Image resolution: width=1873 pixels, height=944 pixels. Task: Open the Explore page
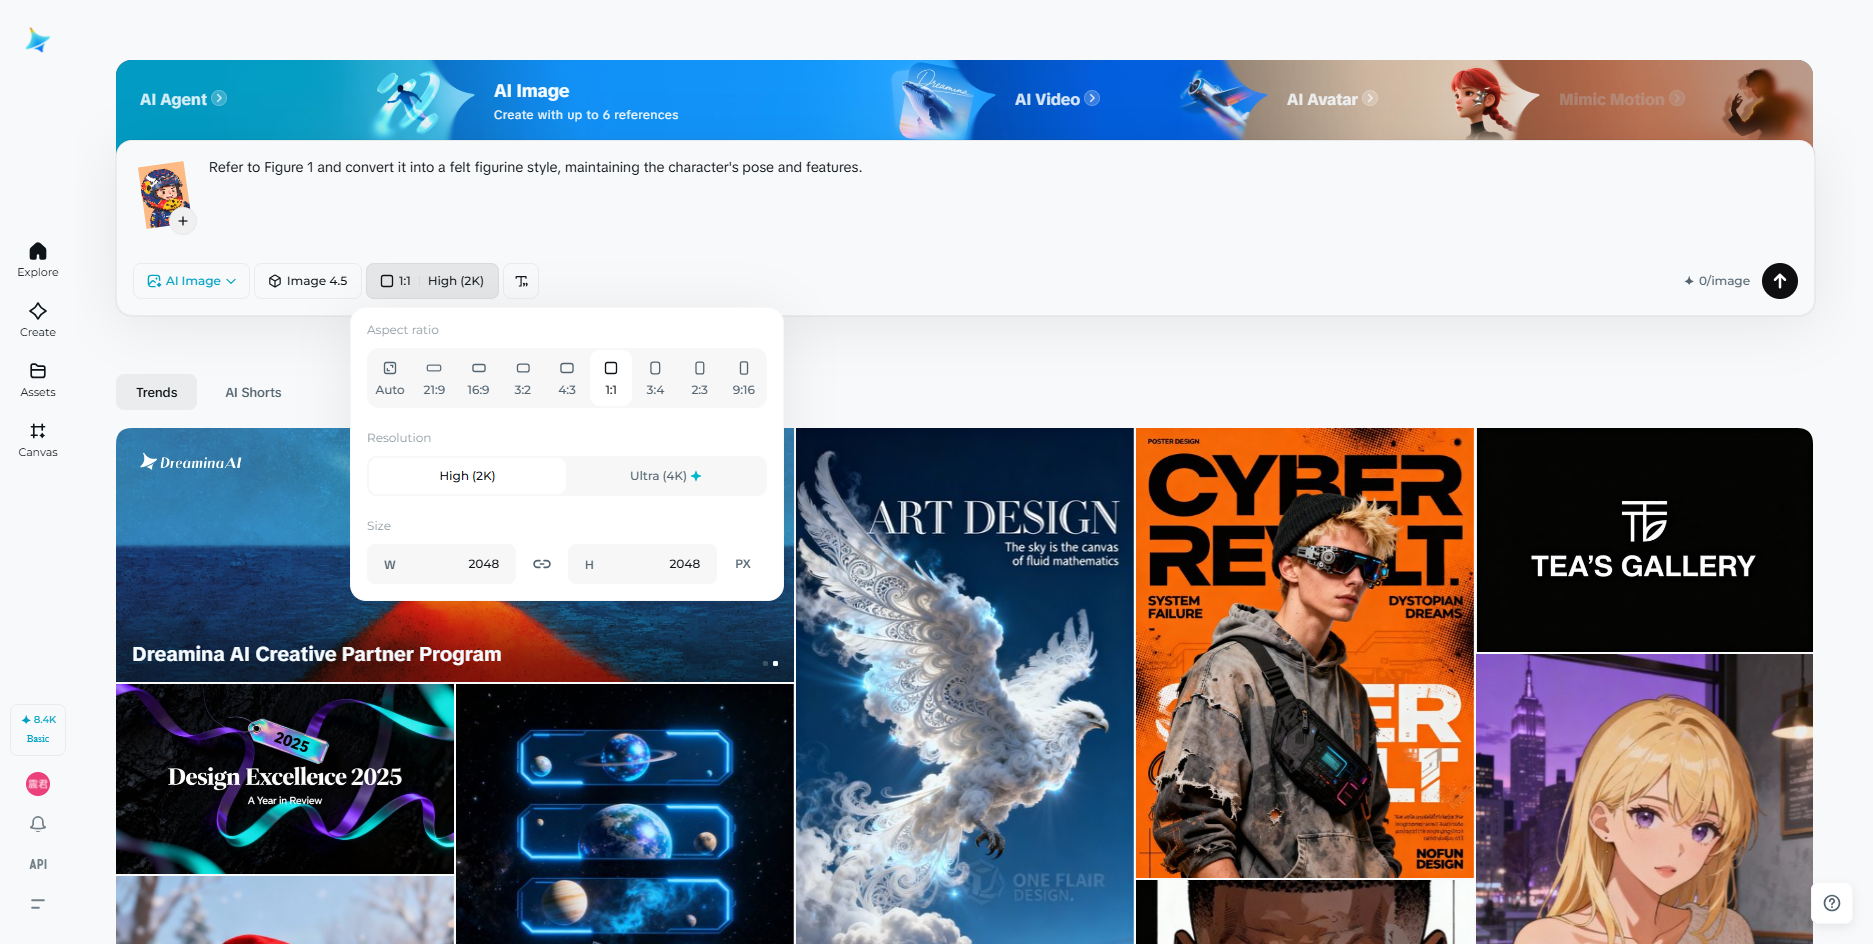tap(38, 259)
